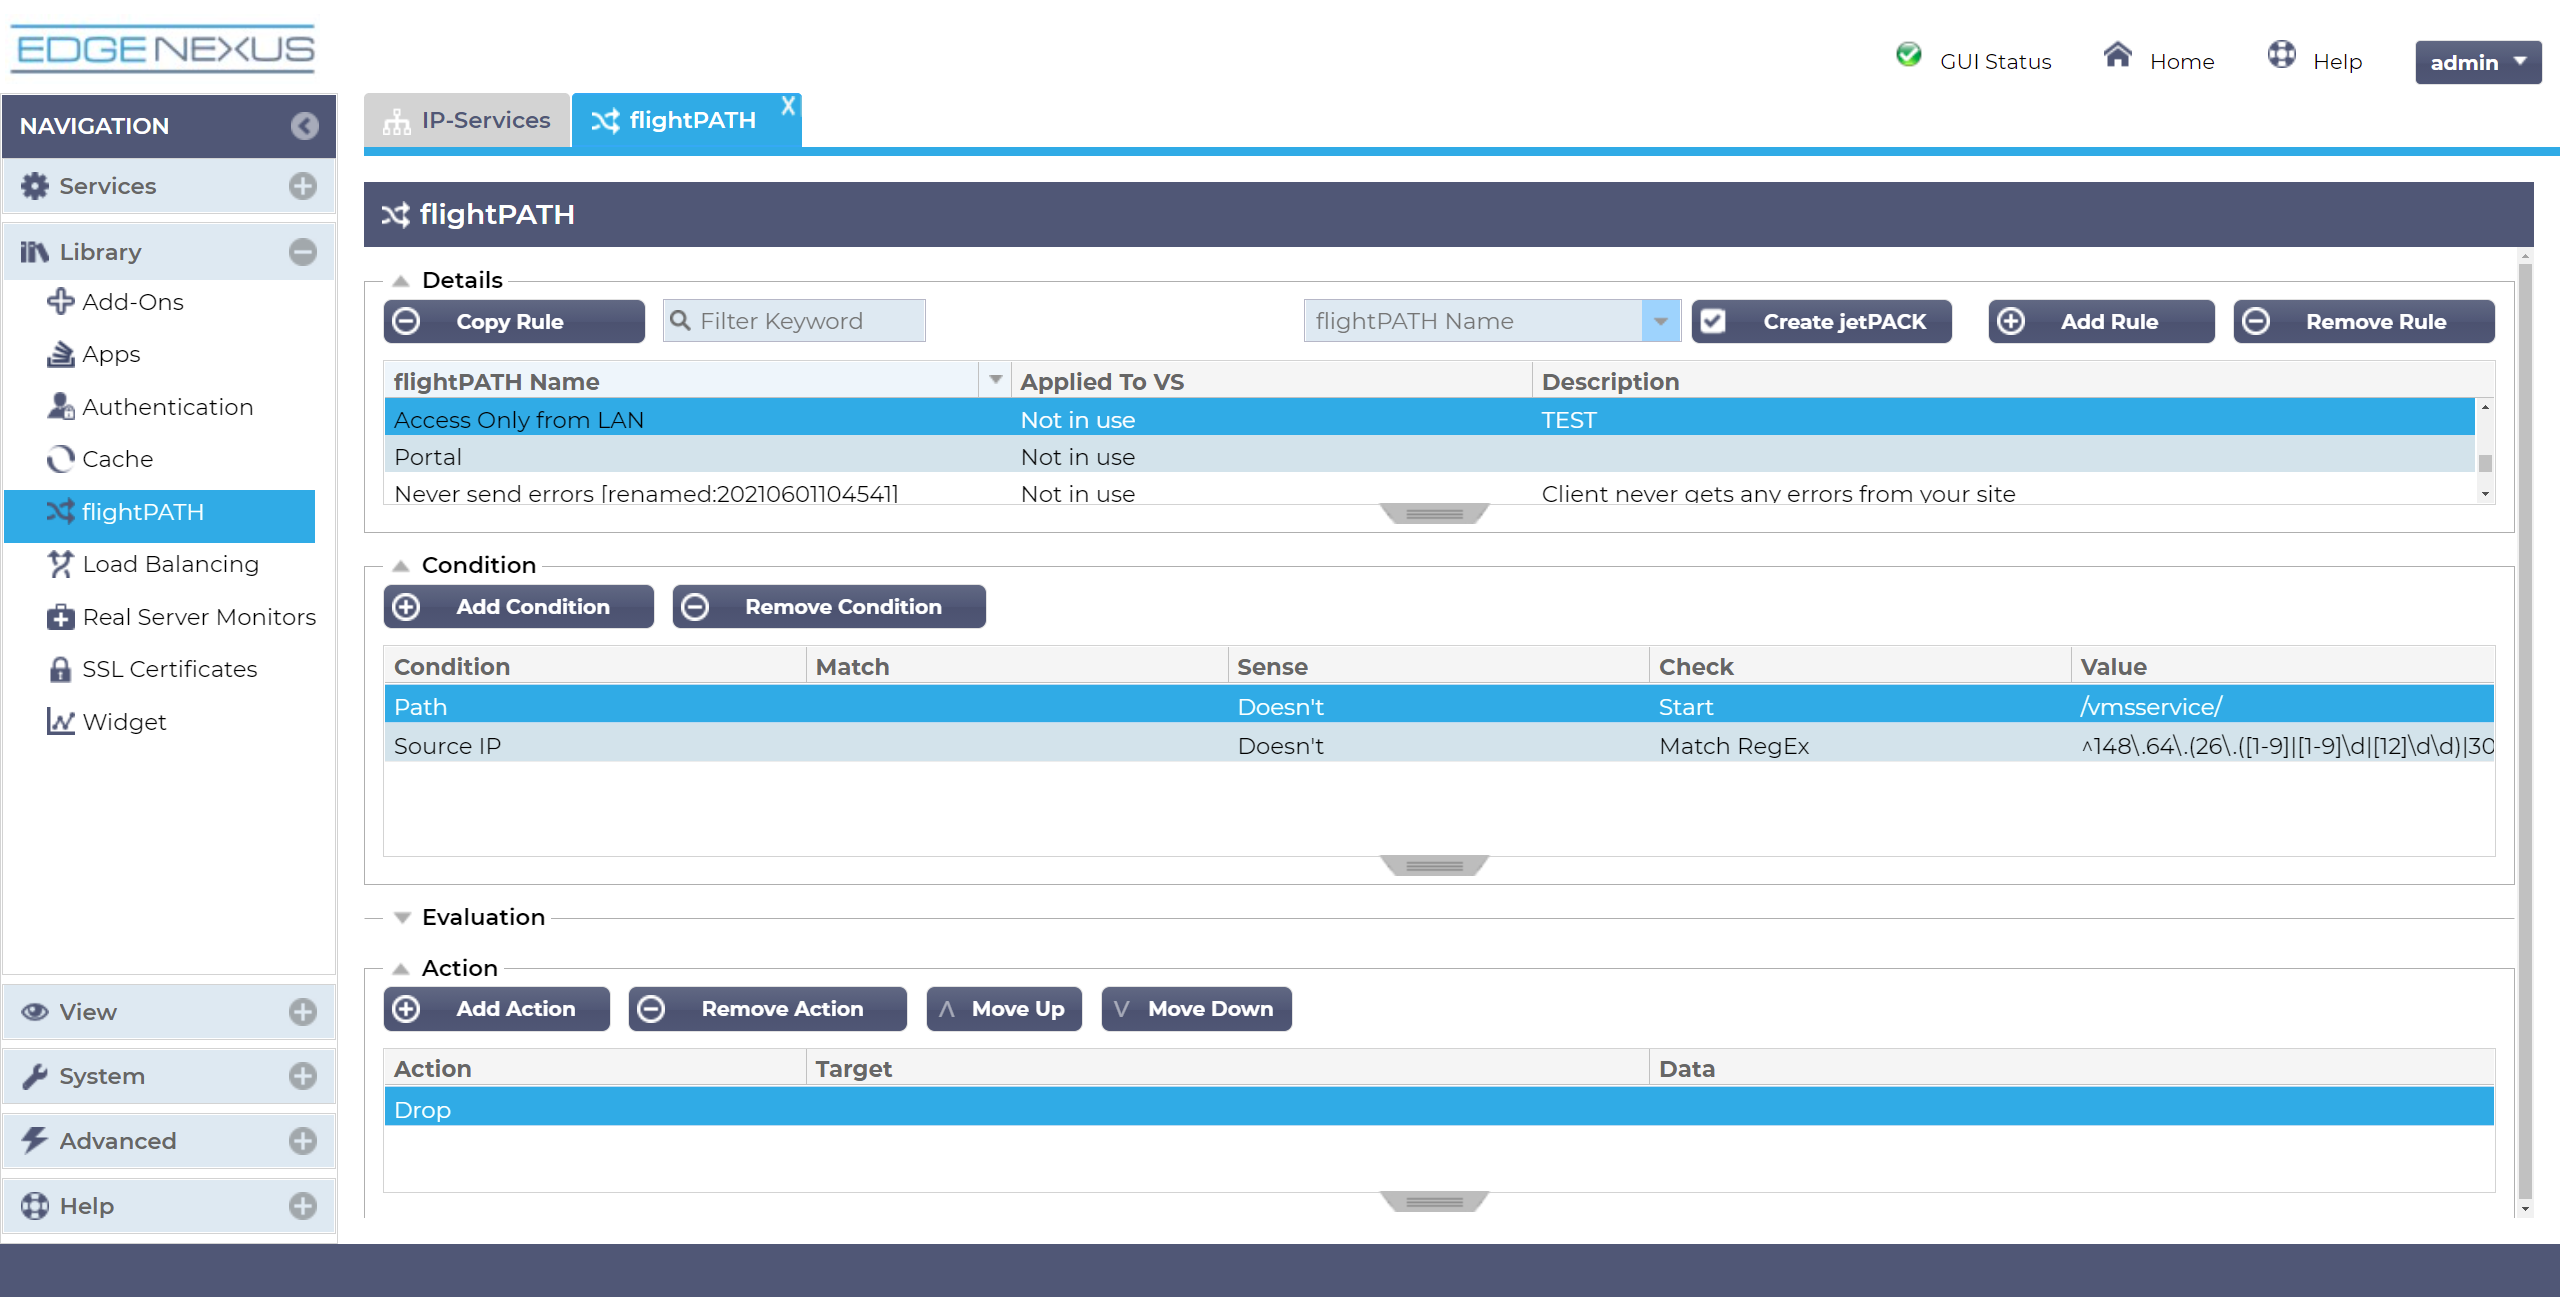
Task: Collapse the Details section triangle
Action: pyautogui.click(x=401, y=281)
